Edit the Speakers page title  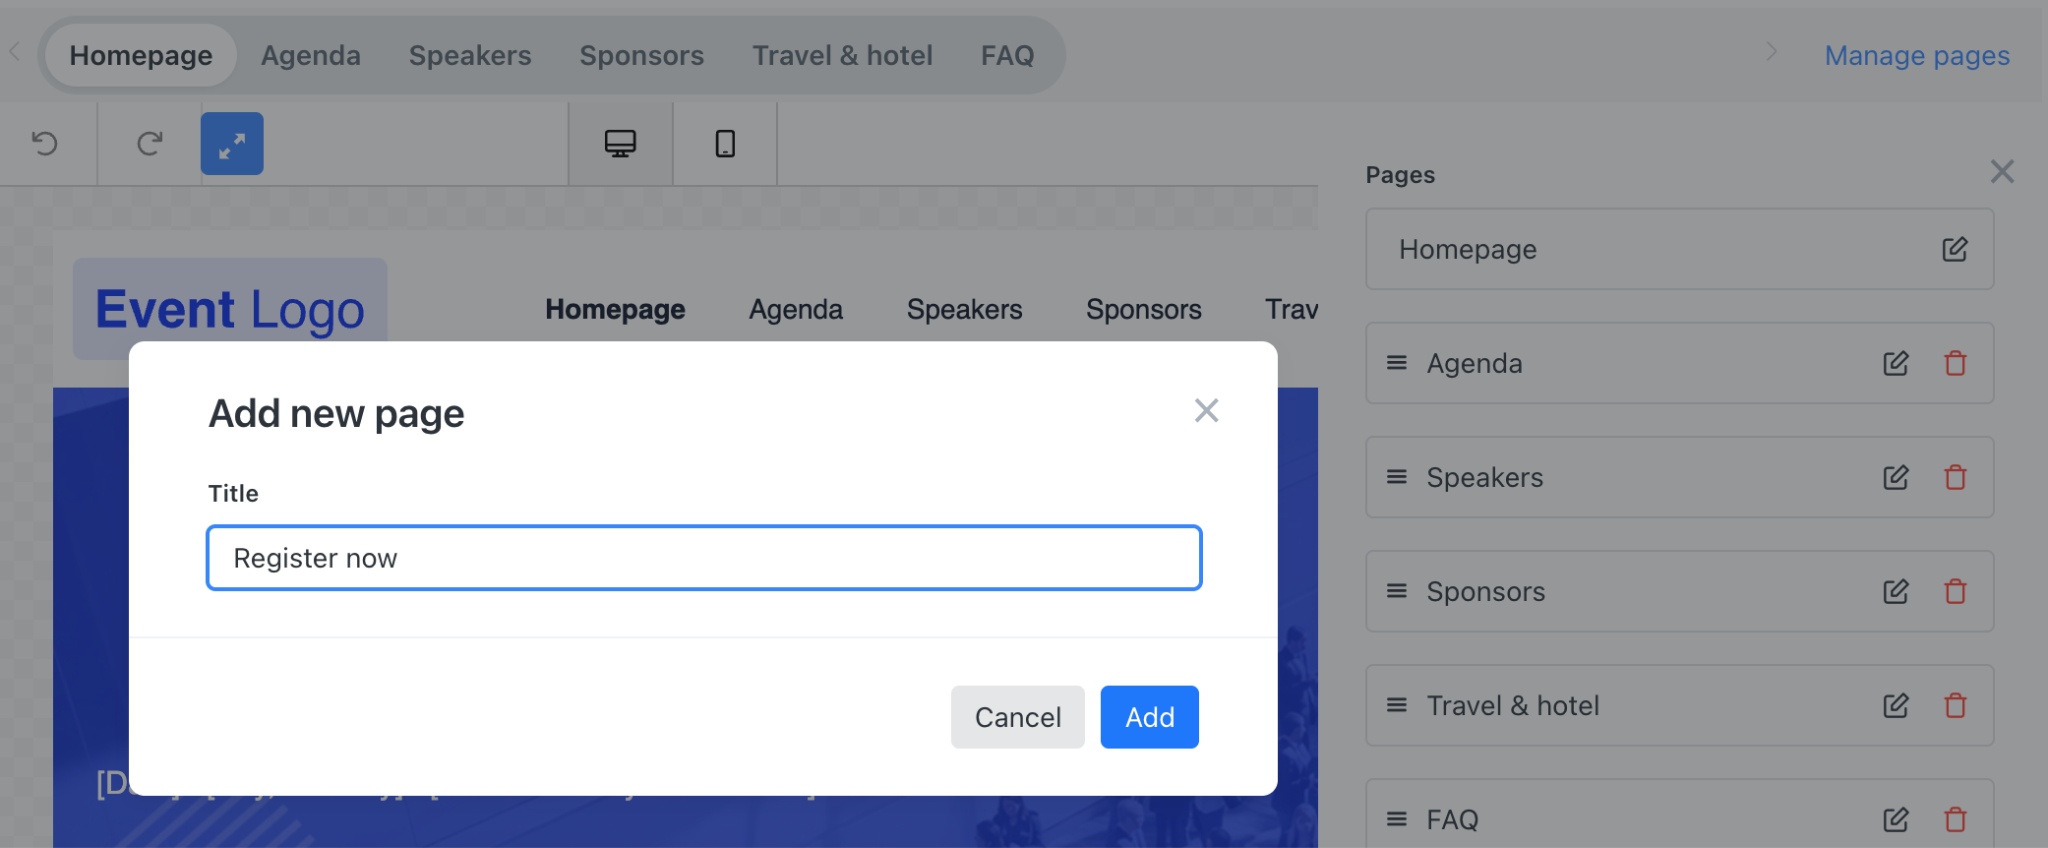pos(1896,477)
